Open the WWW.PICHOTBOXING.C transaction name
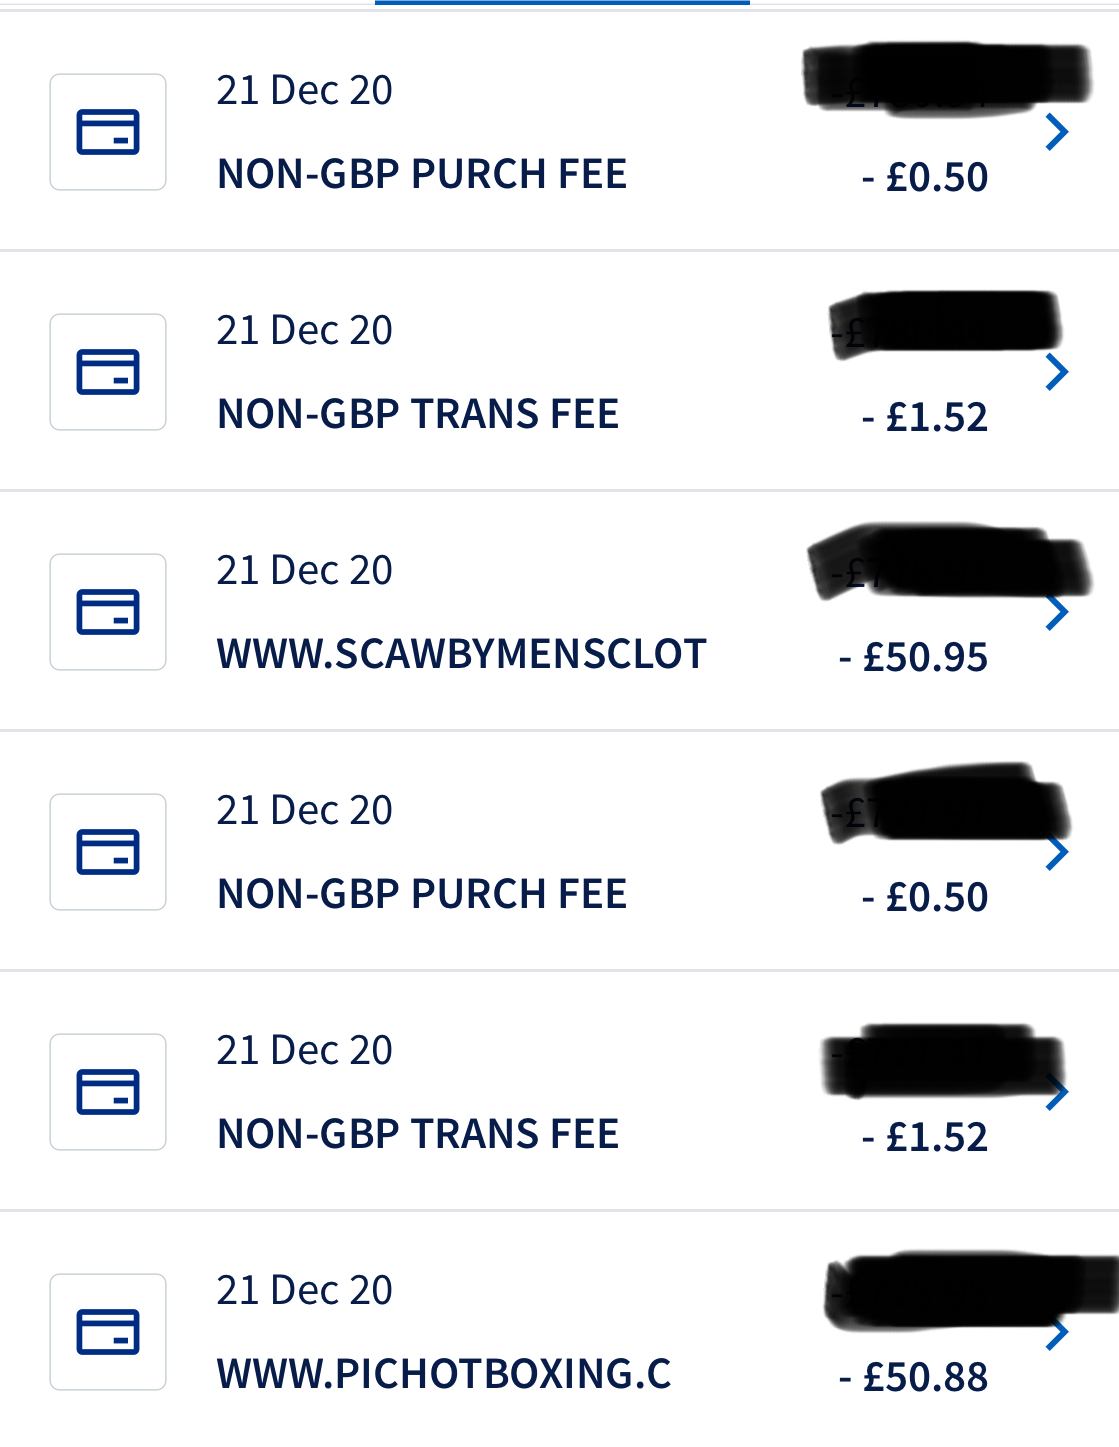The height and width of the screenshot is (1447, 1119). [x=444, y=1374]
